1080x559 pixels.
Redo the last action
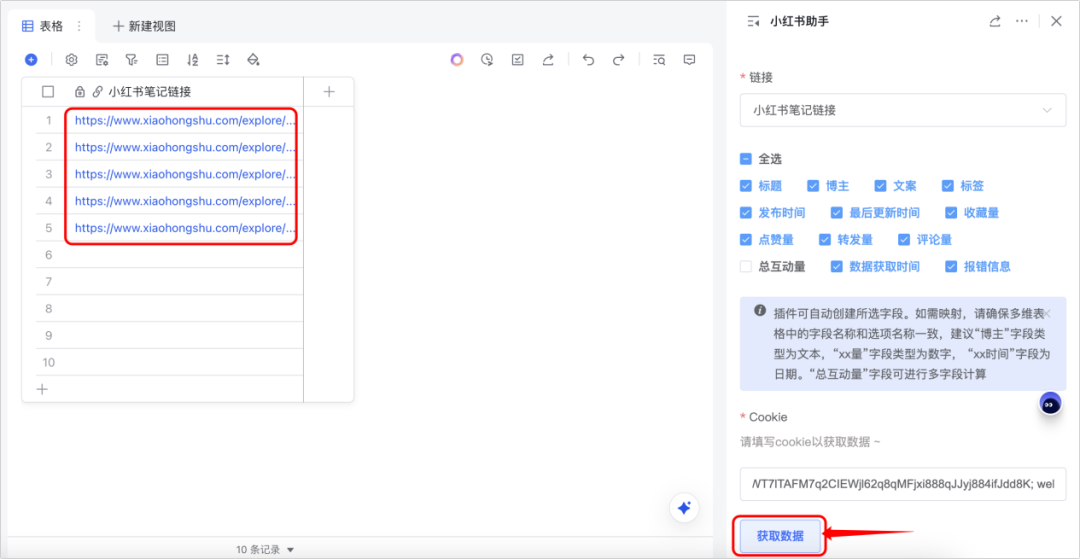pos(619,60)
